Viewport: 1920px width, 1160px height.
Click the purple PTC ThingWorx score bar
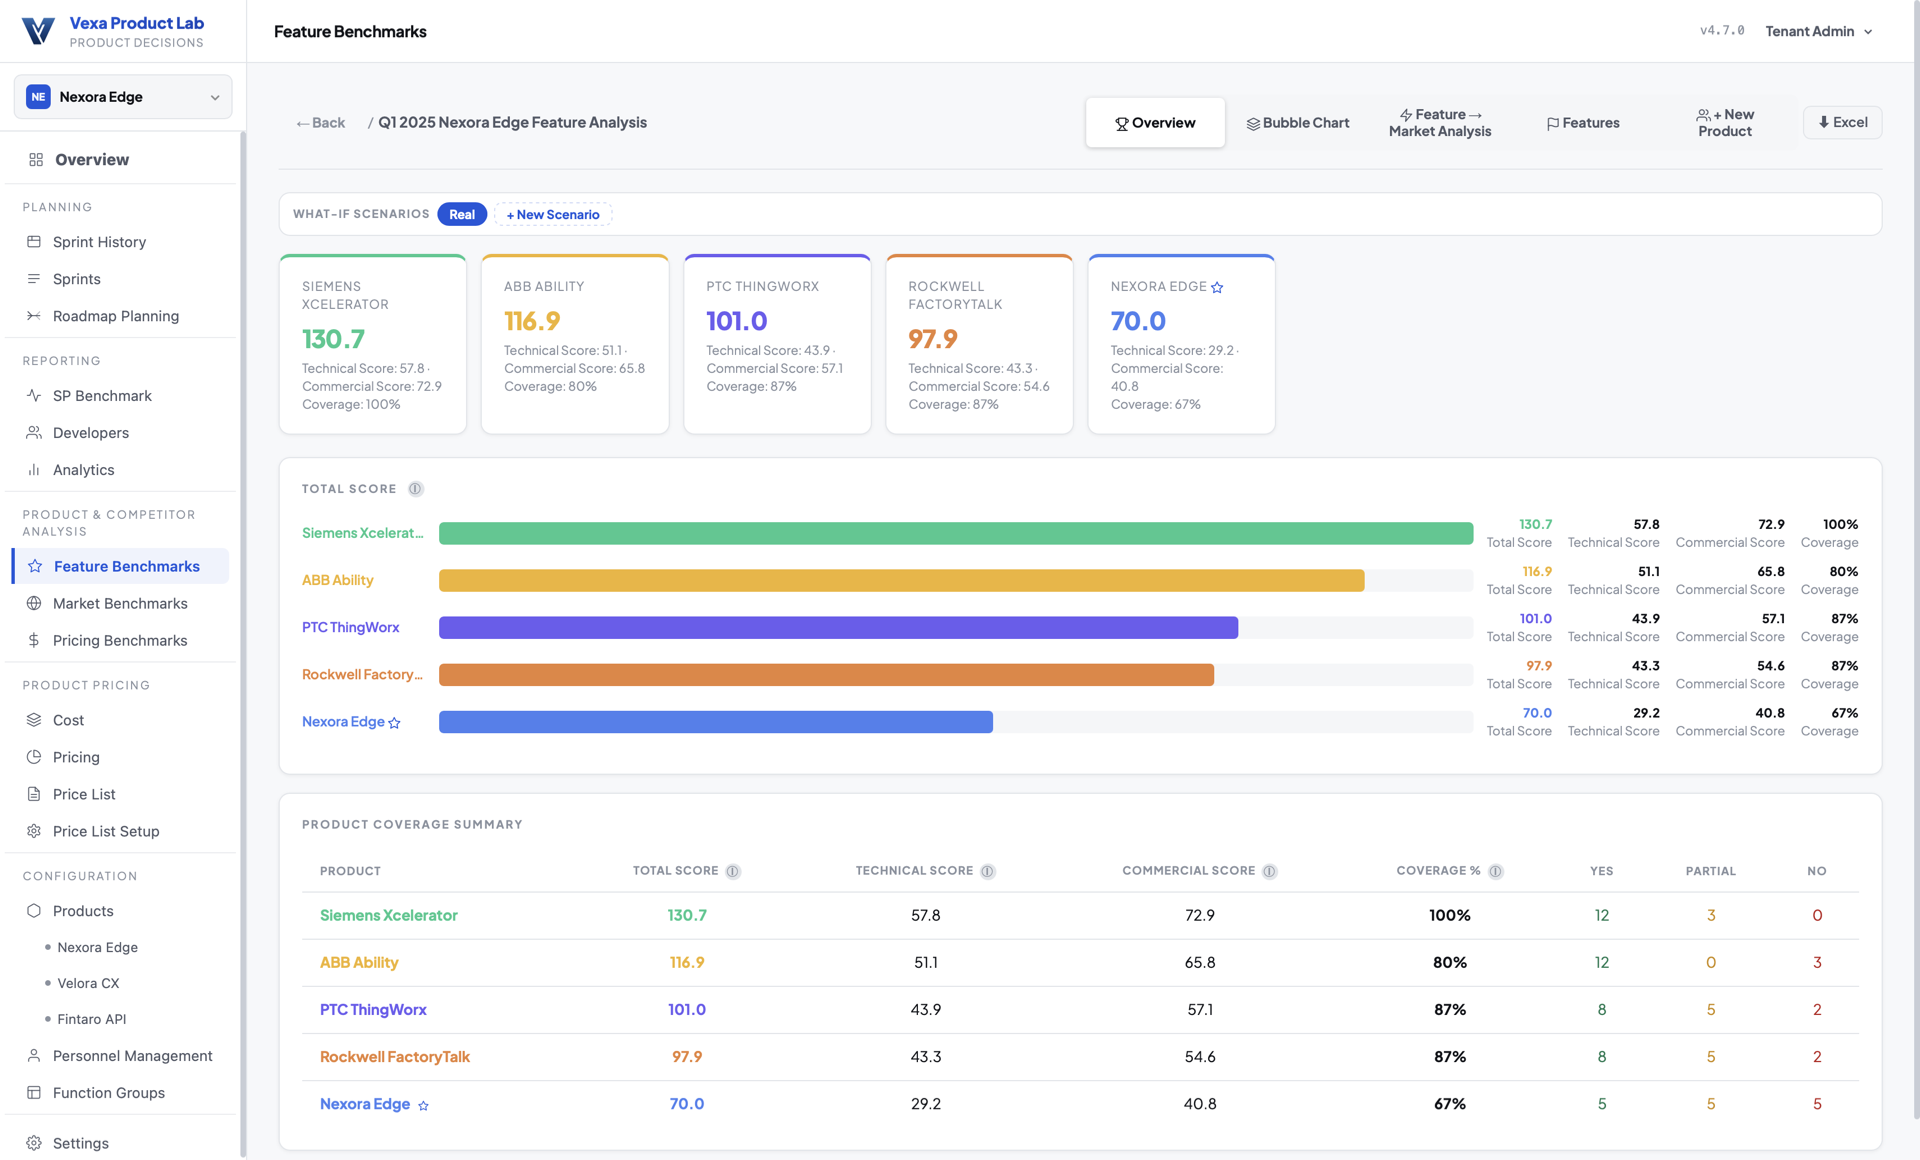pos(839,627)
